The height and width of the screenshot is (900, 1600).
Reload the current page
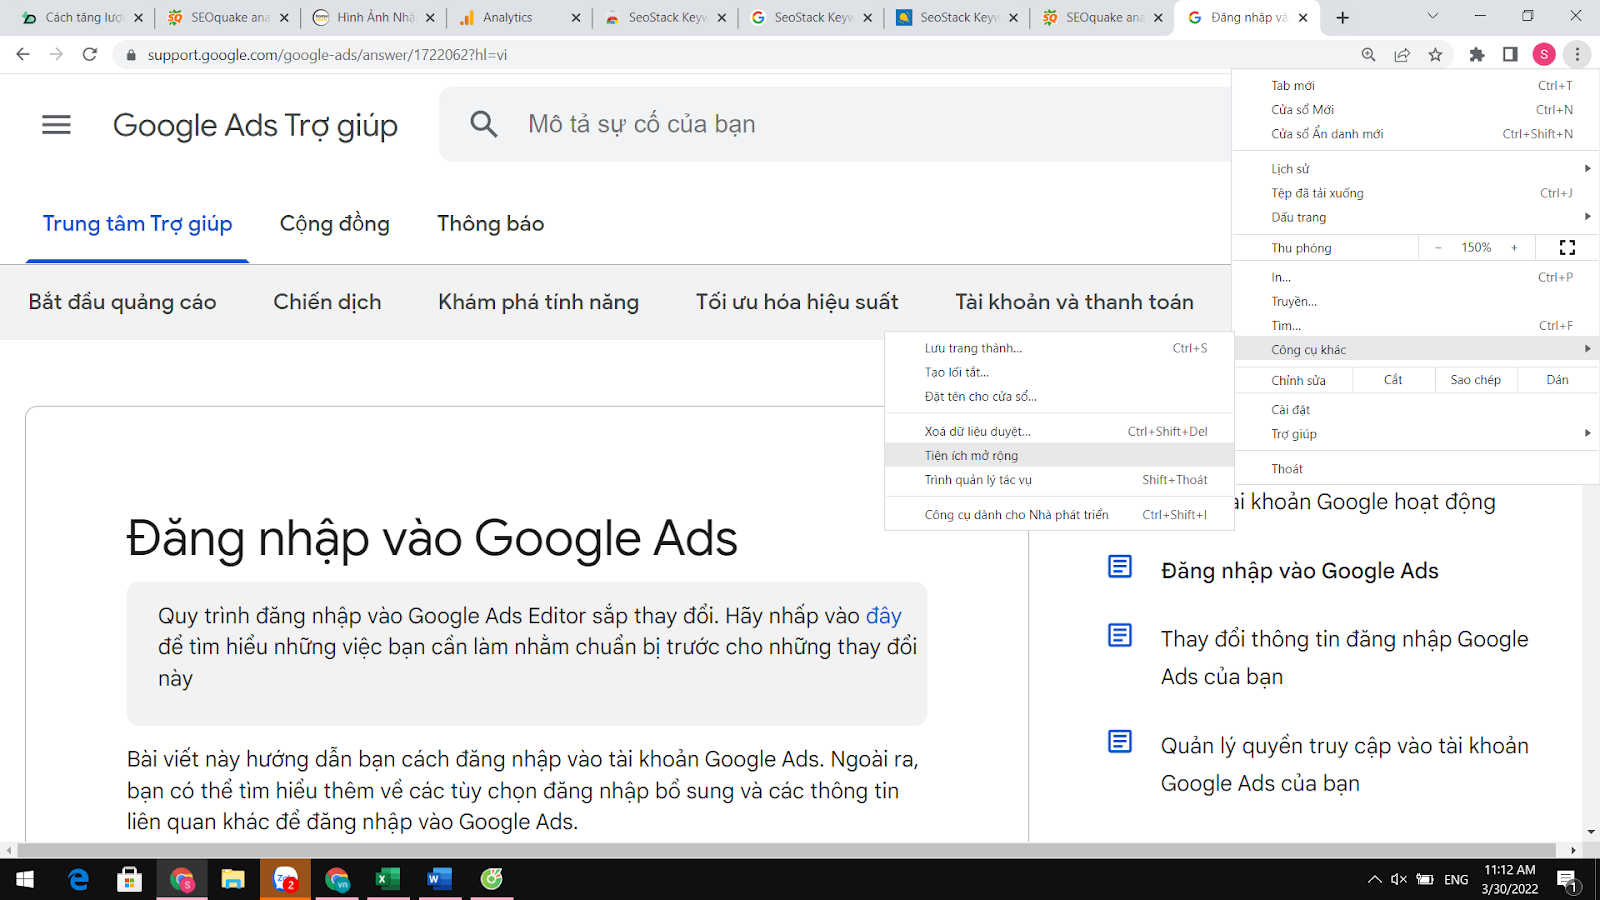point(90,54)
